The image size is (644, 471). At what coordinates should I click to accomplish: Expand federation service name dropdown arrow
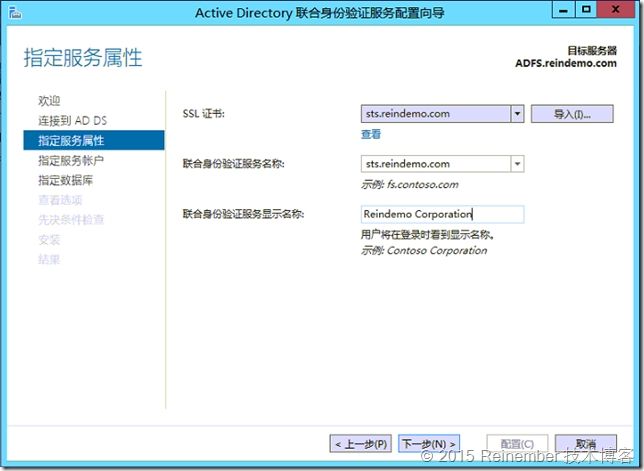click(518, 164)
